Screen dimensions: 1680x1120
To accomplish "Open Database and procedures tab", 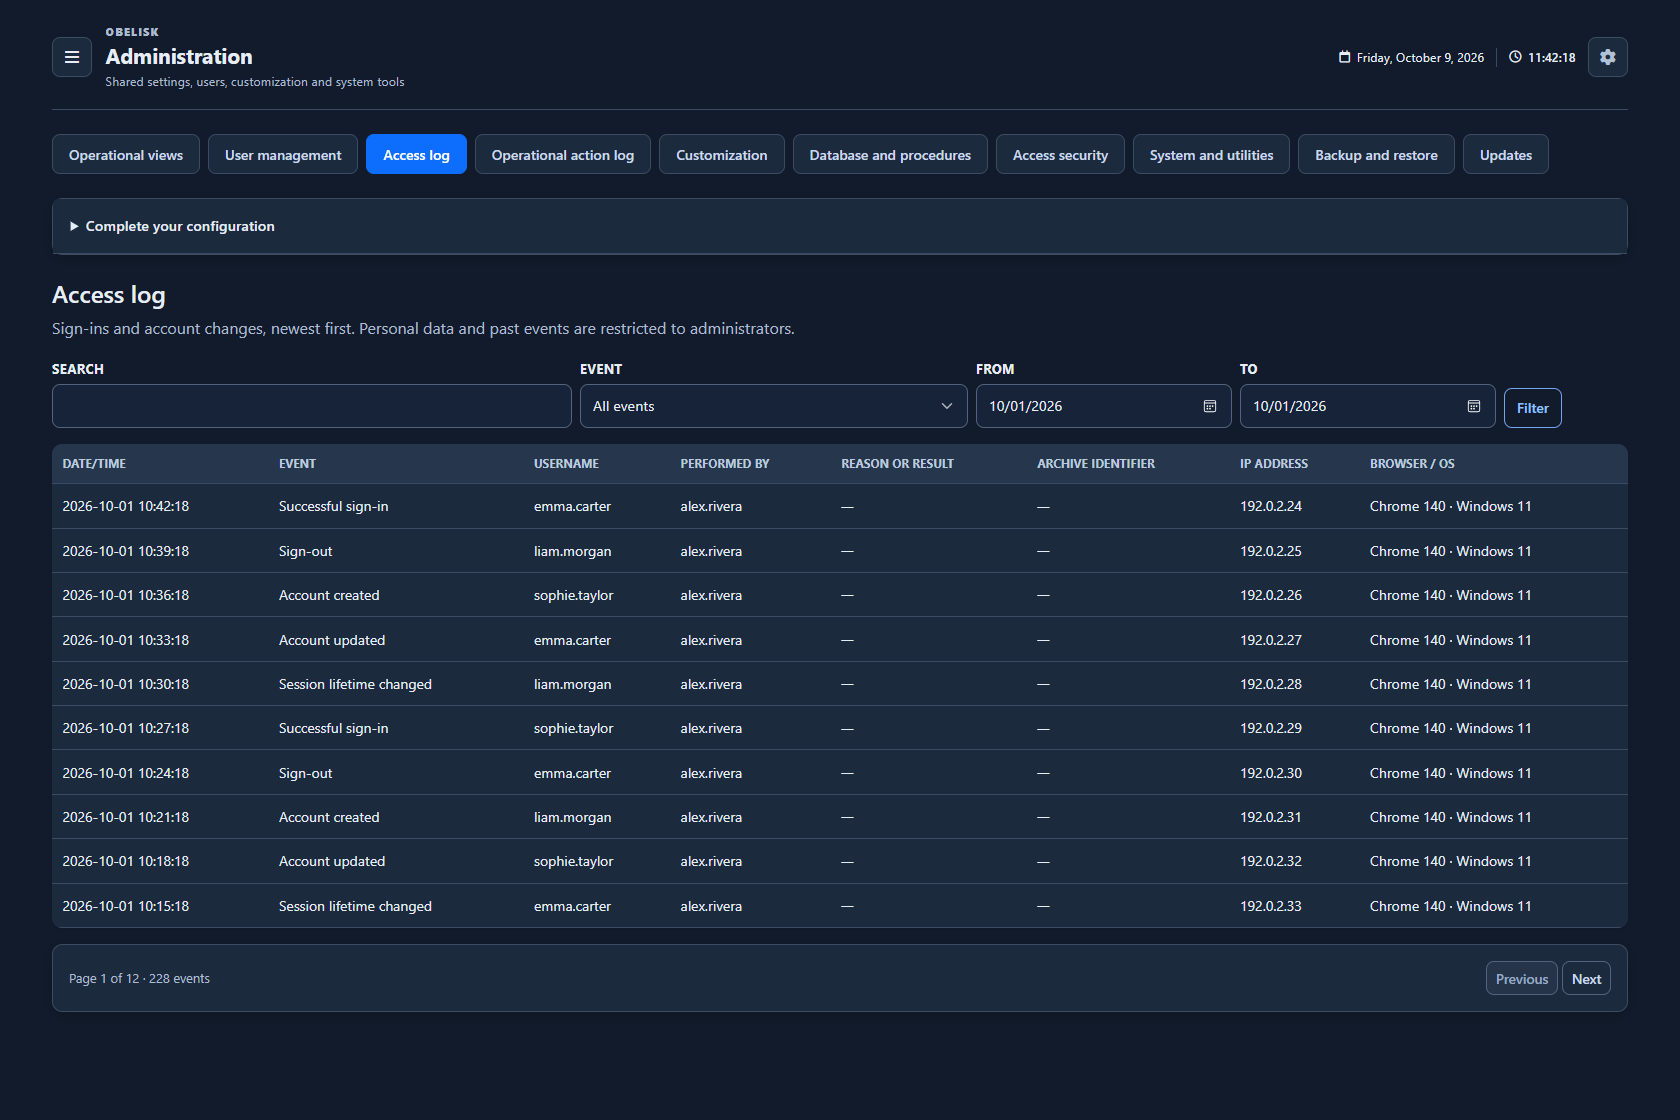I will pos(890,154).
